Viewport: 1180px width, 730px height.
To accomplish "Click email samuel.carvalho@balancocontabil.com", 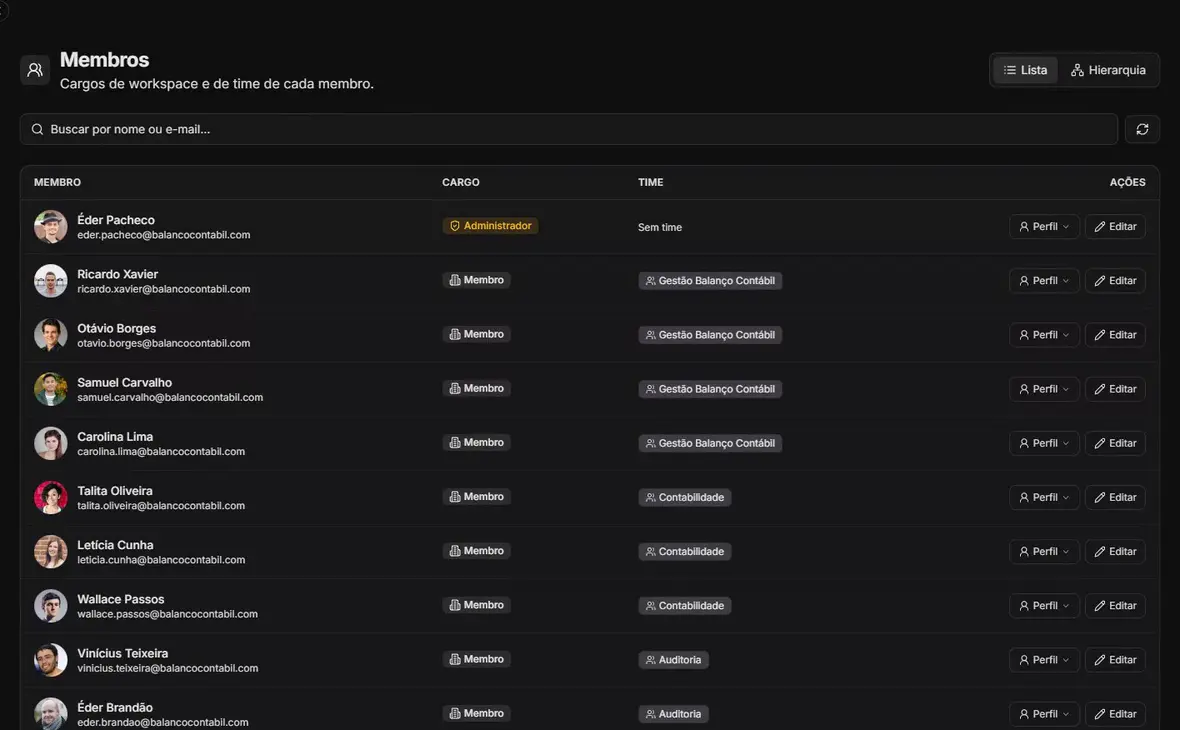I will pos(170,397).
